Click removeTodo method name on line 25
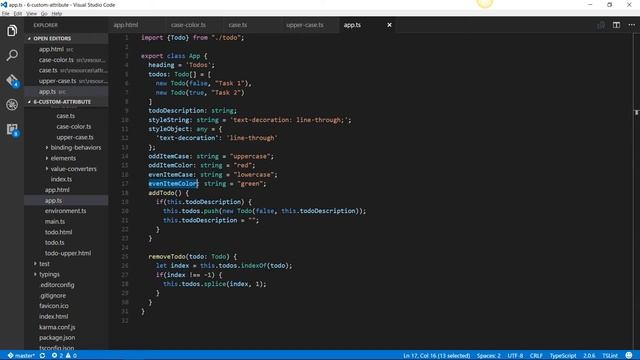Image resolution: width=640 pixels, height=360 pixels. coord(167,256)
